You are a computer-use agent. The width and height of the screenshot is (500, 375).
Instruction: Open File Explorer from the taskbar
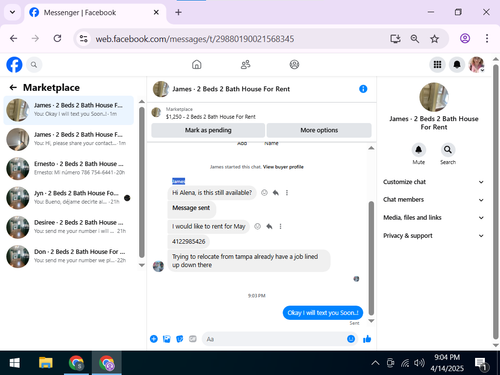click(46, 363)
